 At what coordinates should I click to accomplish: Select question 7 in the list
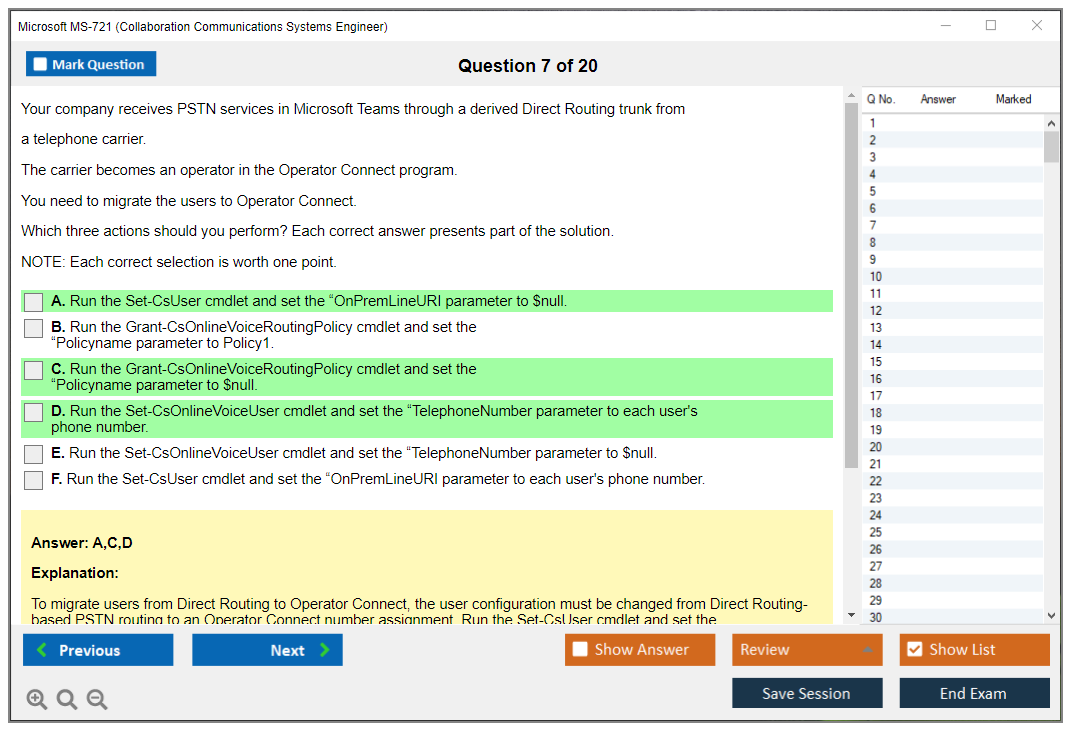(x=953, y=226)
